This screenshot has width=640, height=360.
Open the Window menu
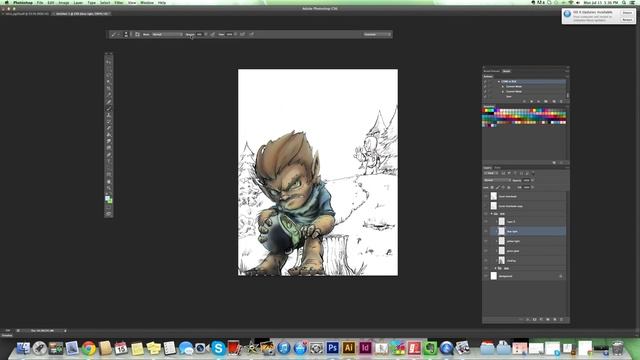[x=147, y=2]
